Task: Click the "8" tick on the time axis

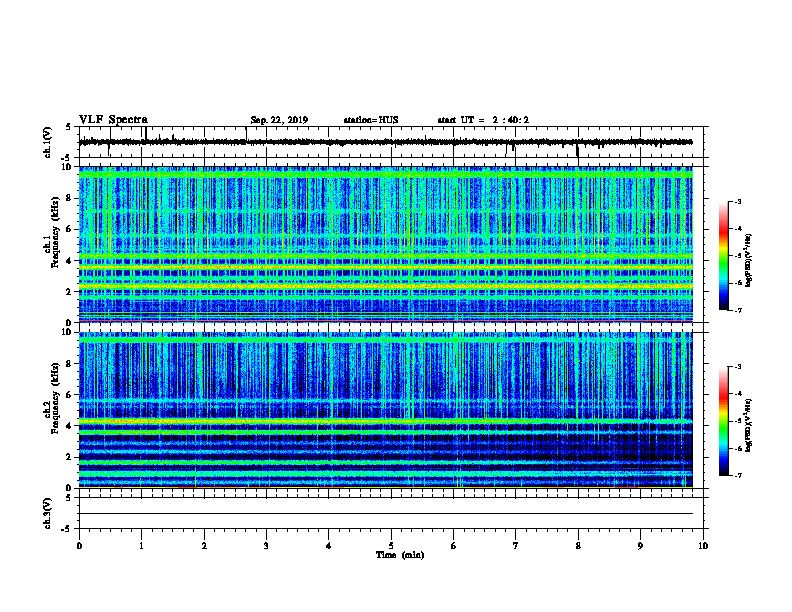Action: click(578, 546)
